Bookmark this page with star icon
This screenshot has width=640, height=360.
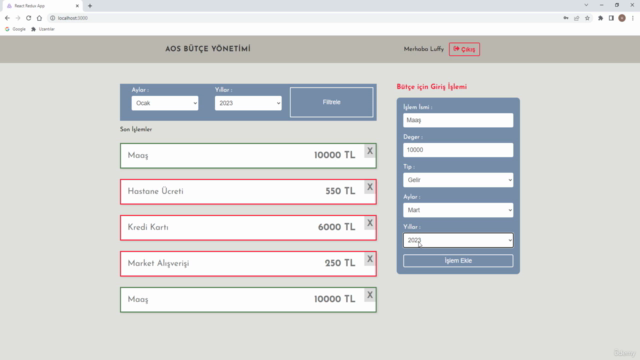click(587, 18)
